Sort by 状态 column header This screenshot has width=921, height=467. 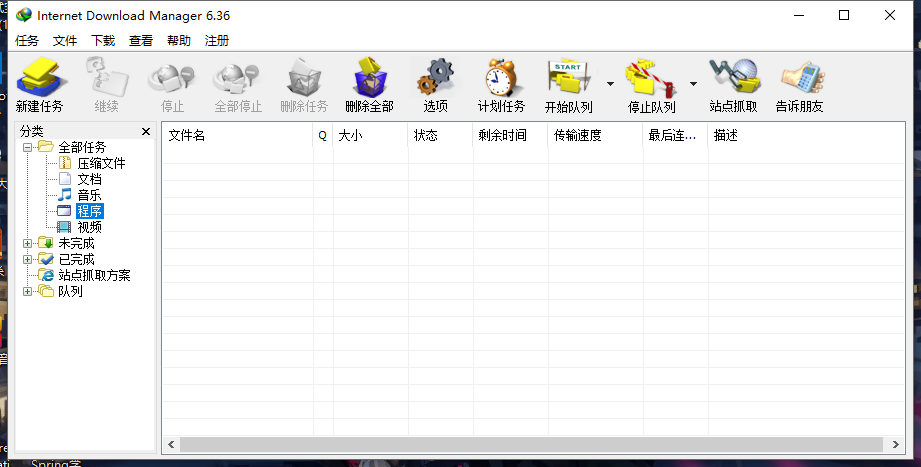click(x=440, y=135)
